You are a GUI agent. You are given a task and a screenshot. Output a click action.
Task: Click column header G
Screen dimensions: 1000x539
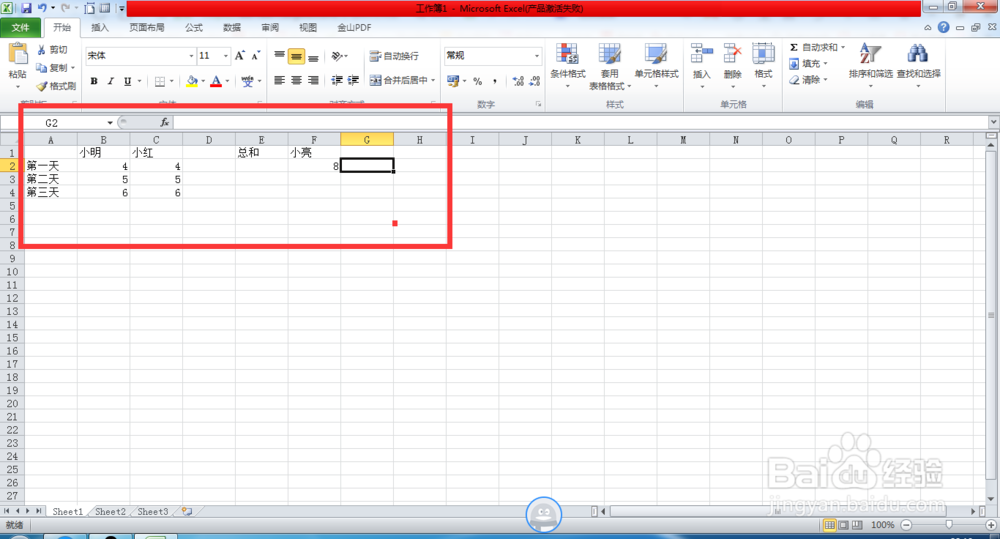click(x=367, y=140)
